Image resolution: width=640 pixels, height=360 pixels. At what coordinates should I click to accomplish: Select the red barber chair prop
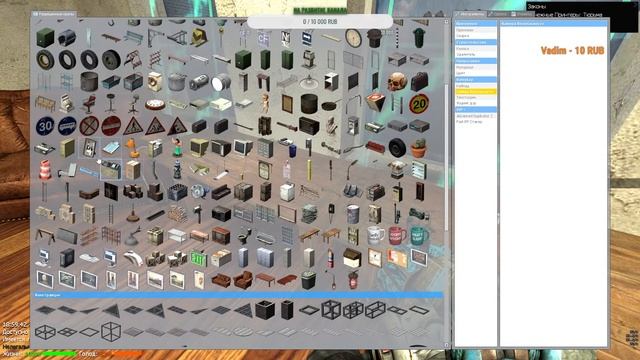point(89,104)
